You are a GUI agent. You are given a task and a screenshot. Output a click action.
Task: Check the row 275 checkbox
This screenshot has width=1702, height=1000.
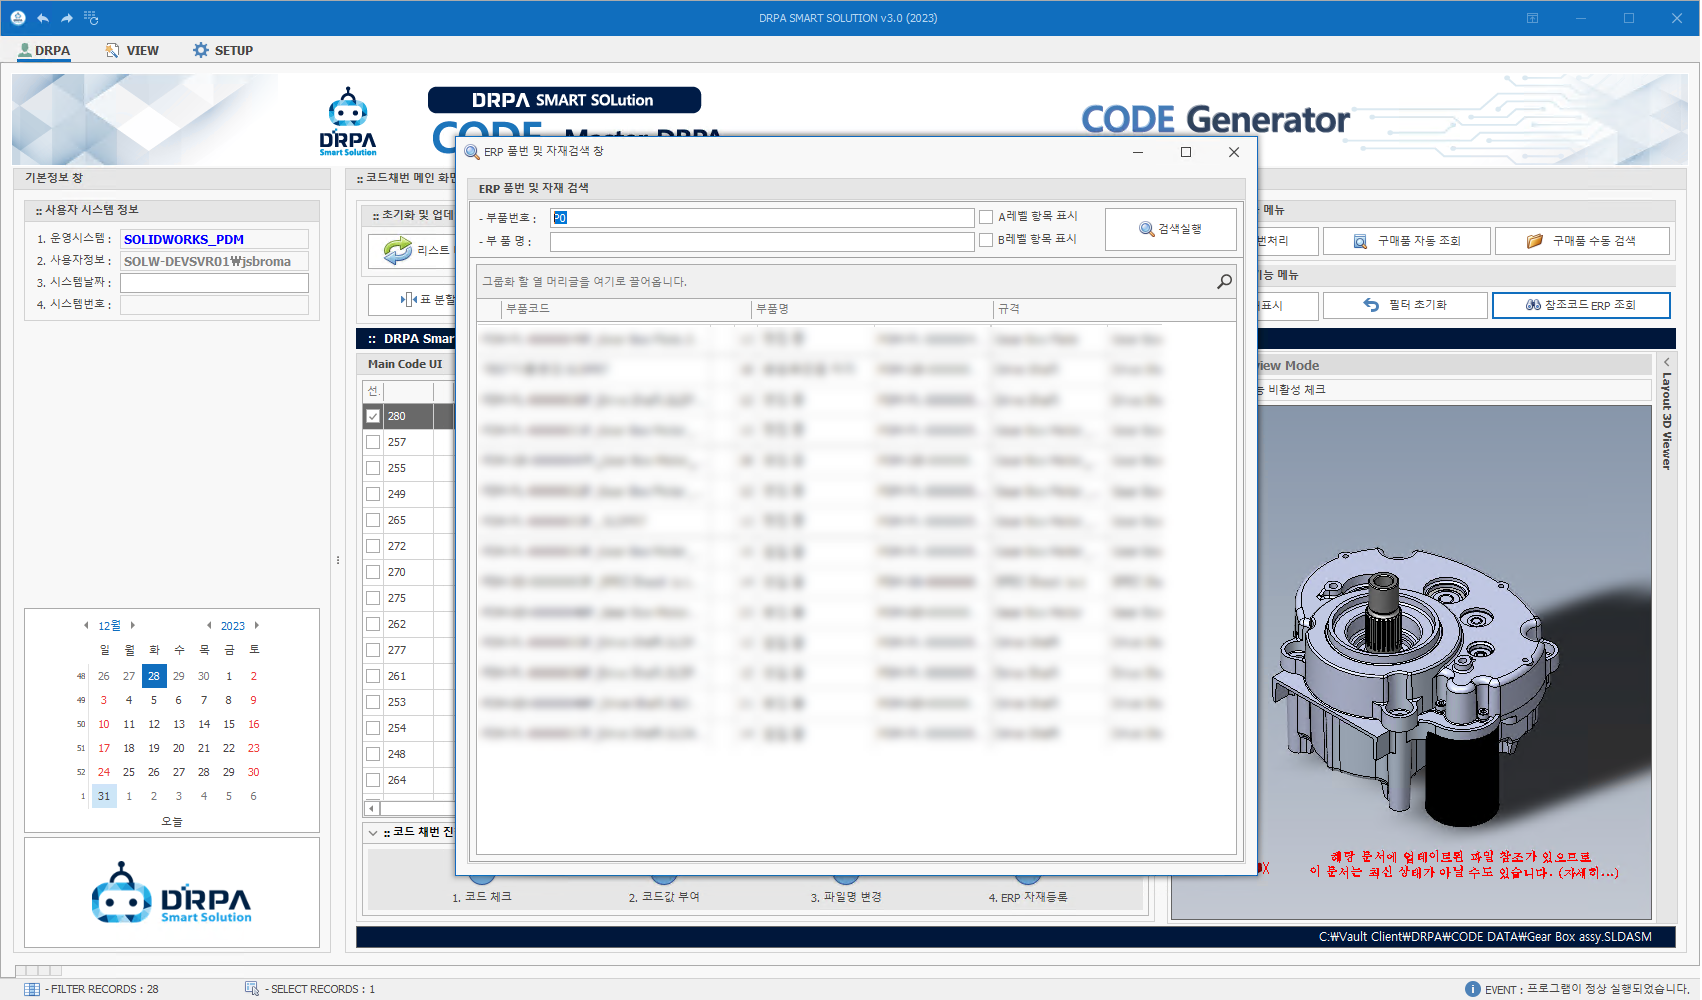point(373,598)
